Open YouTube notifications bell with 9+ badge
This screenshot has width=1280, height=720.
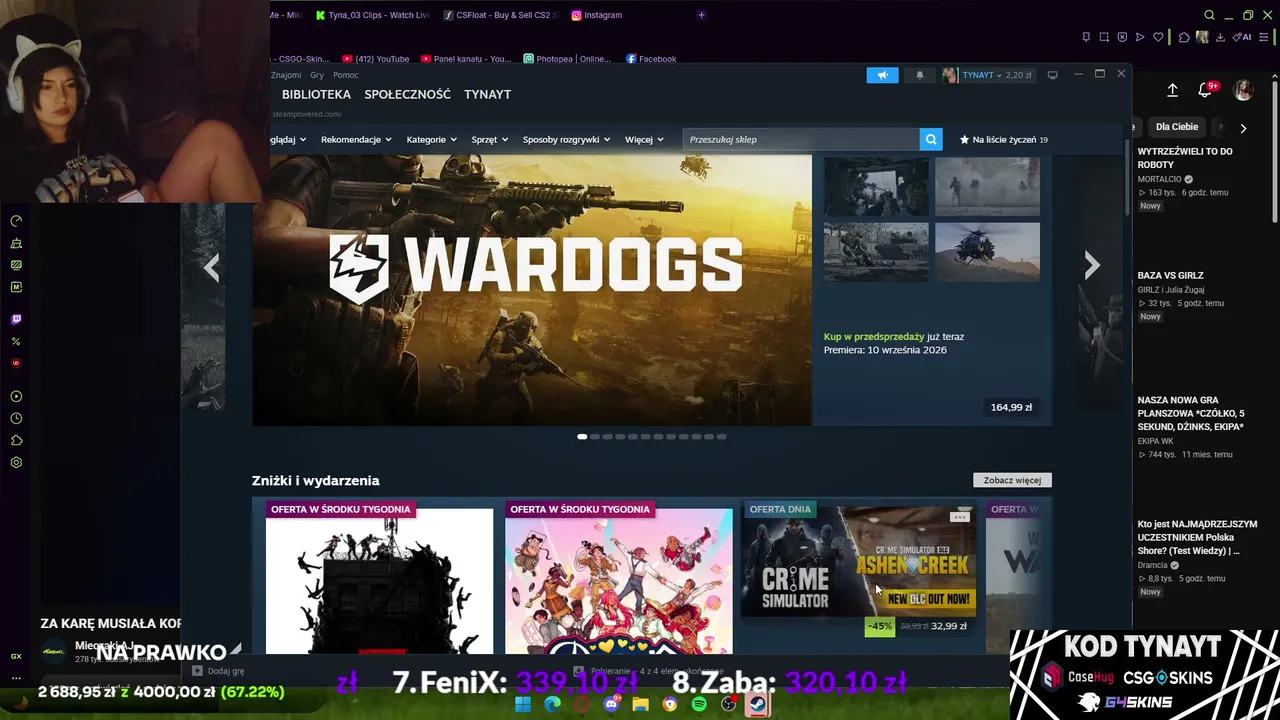(1206, 90)
